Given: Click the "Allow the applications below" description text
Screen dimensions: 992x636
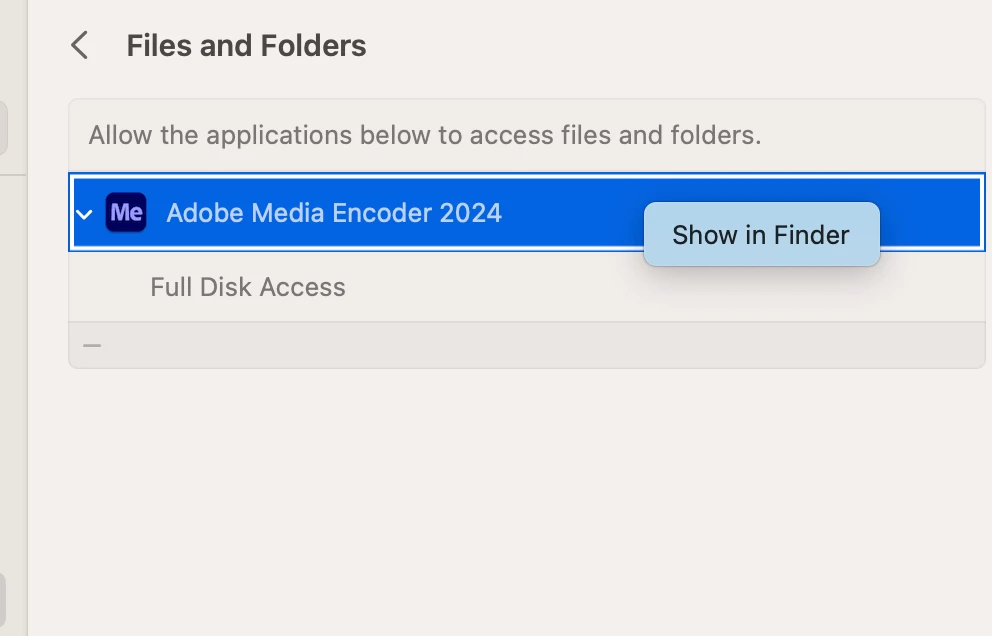Looking at the screenshot, I should coord(425,135).
